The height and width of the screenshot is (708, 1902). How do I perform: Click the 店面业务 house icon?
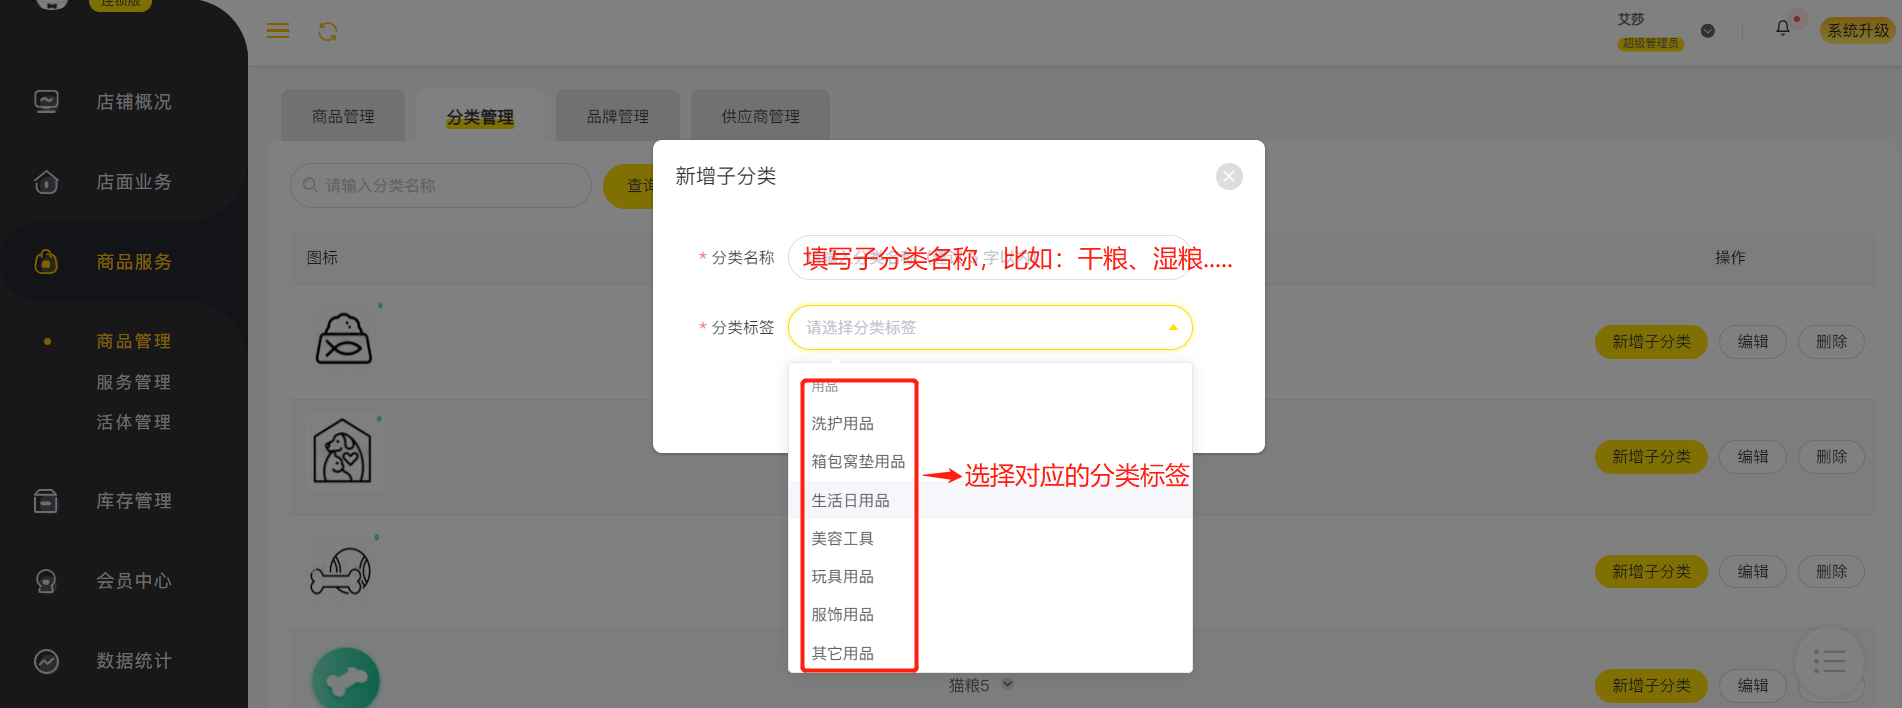[46, 182]
